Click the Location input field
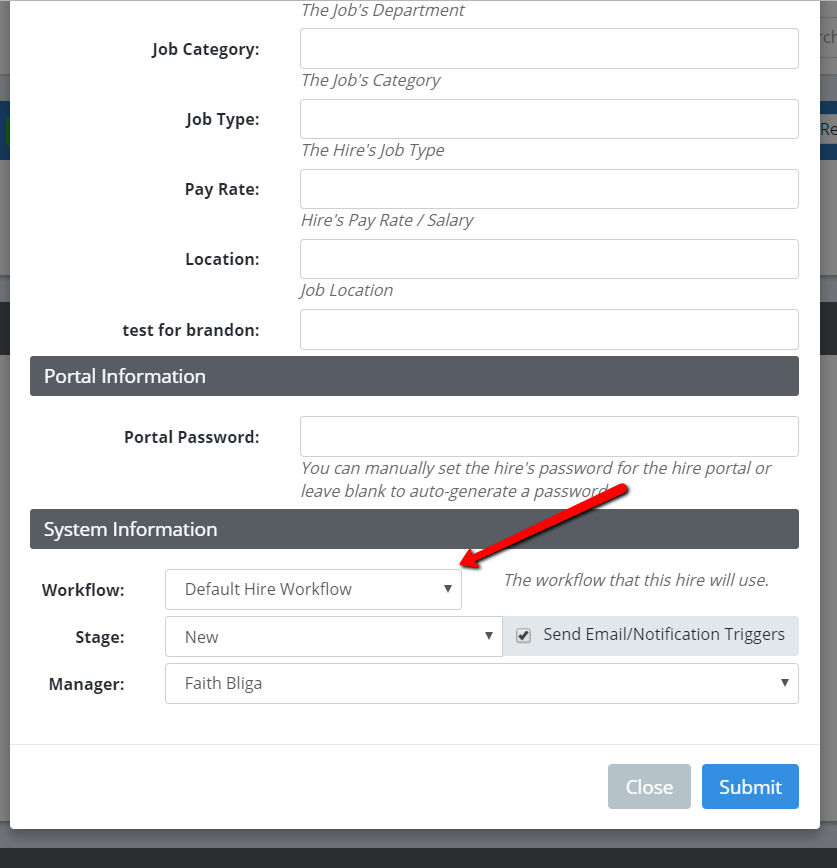Viewport: 837px width, 868px height. pyautogui.click(x=548, y=258)
